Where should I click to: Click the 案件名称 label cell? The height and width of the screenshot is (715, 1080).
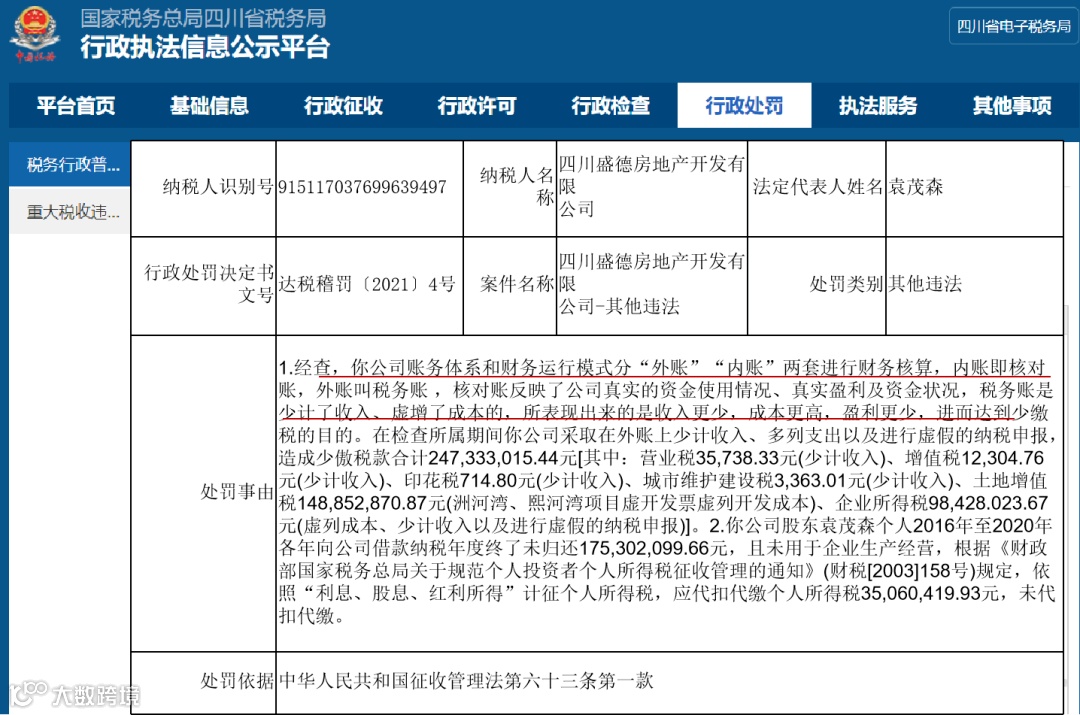click(510, 286)
